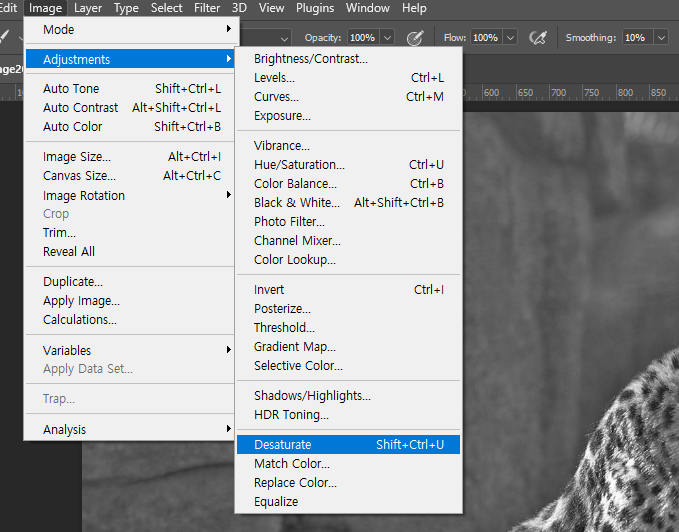Viewport: 679px width, 532px height.
Task: Expand the Analysis submenu
Action: (x=129, y=429)
